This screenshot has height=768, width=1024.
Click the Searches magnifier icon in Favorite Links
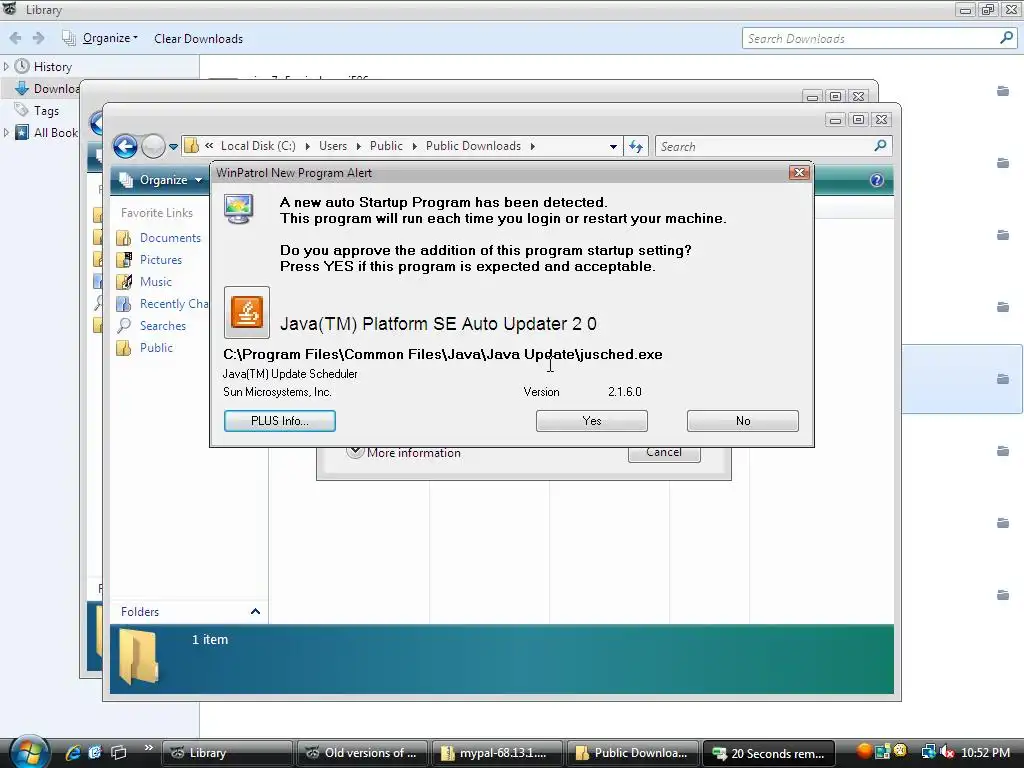click(124, 326)
